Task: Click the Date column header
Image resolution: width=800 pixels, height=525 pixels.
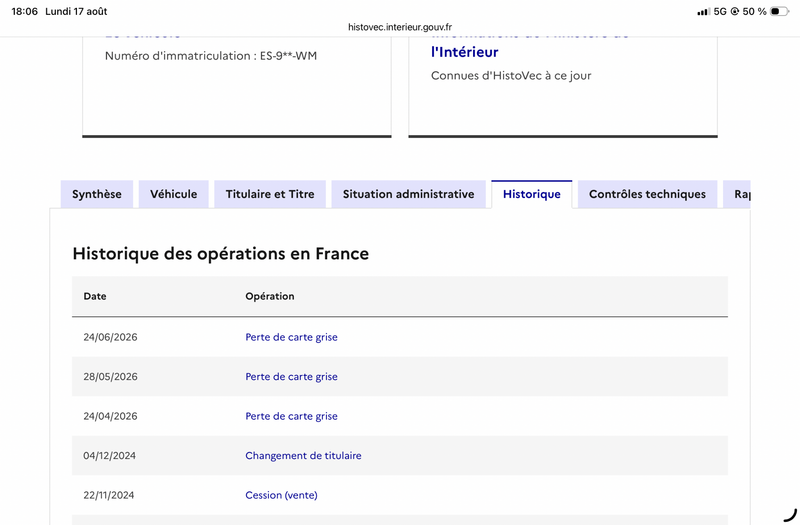Action: pyautogui.click(x=95, y=296)
